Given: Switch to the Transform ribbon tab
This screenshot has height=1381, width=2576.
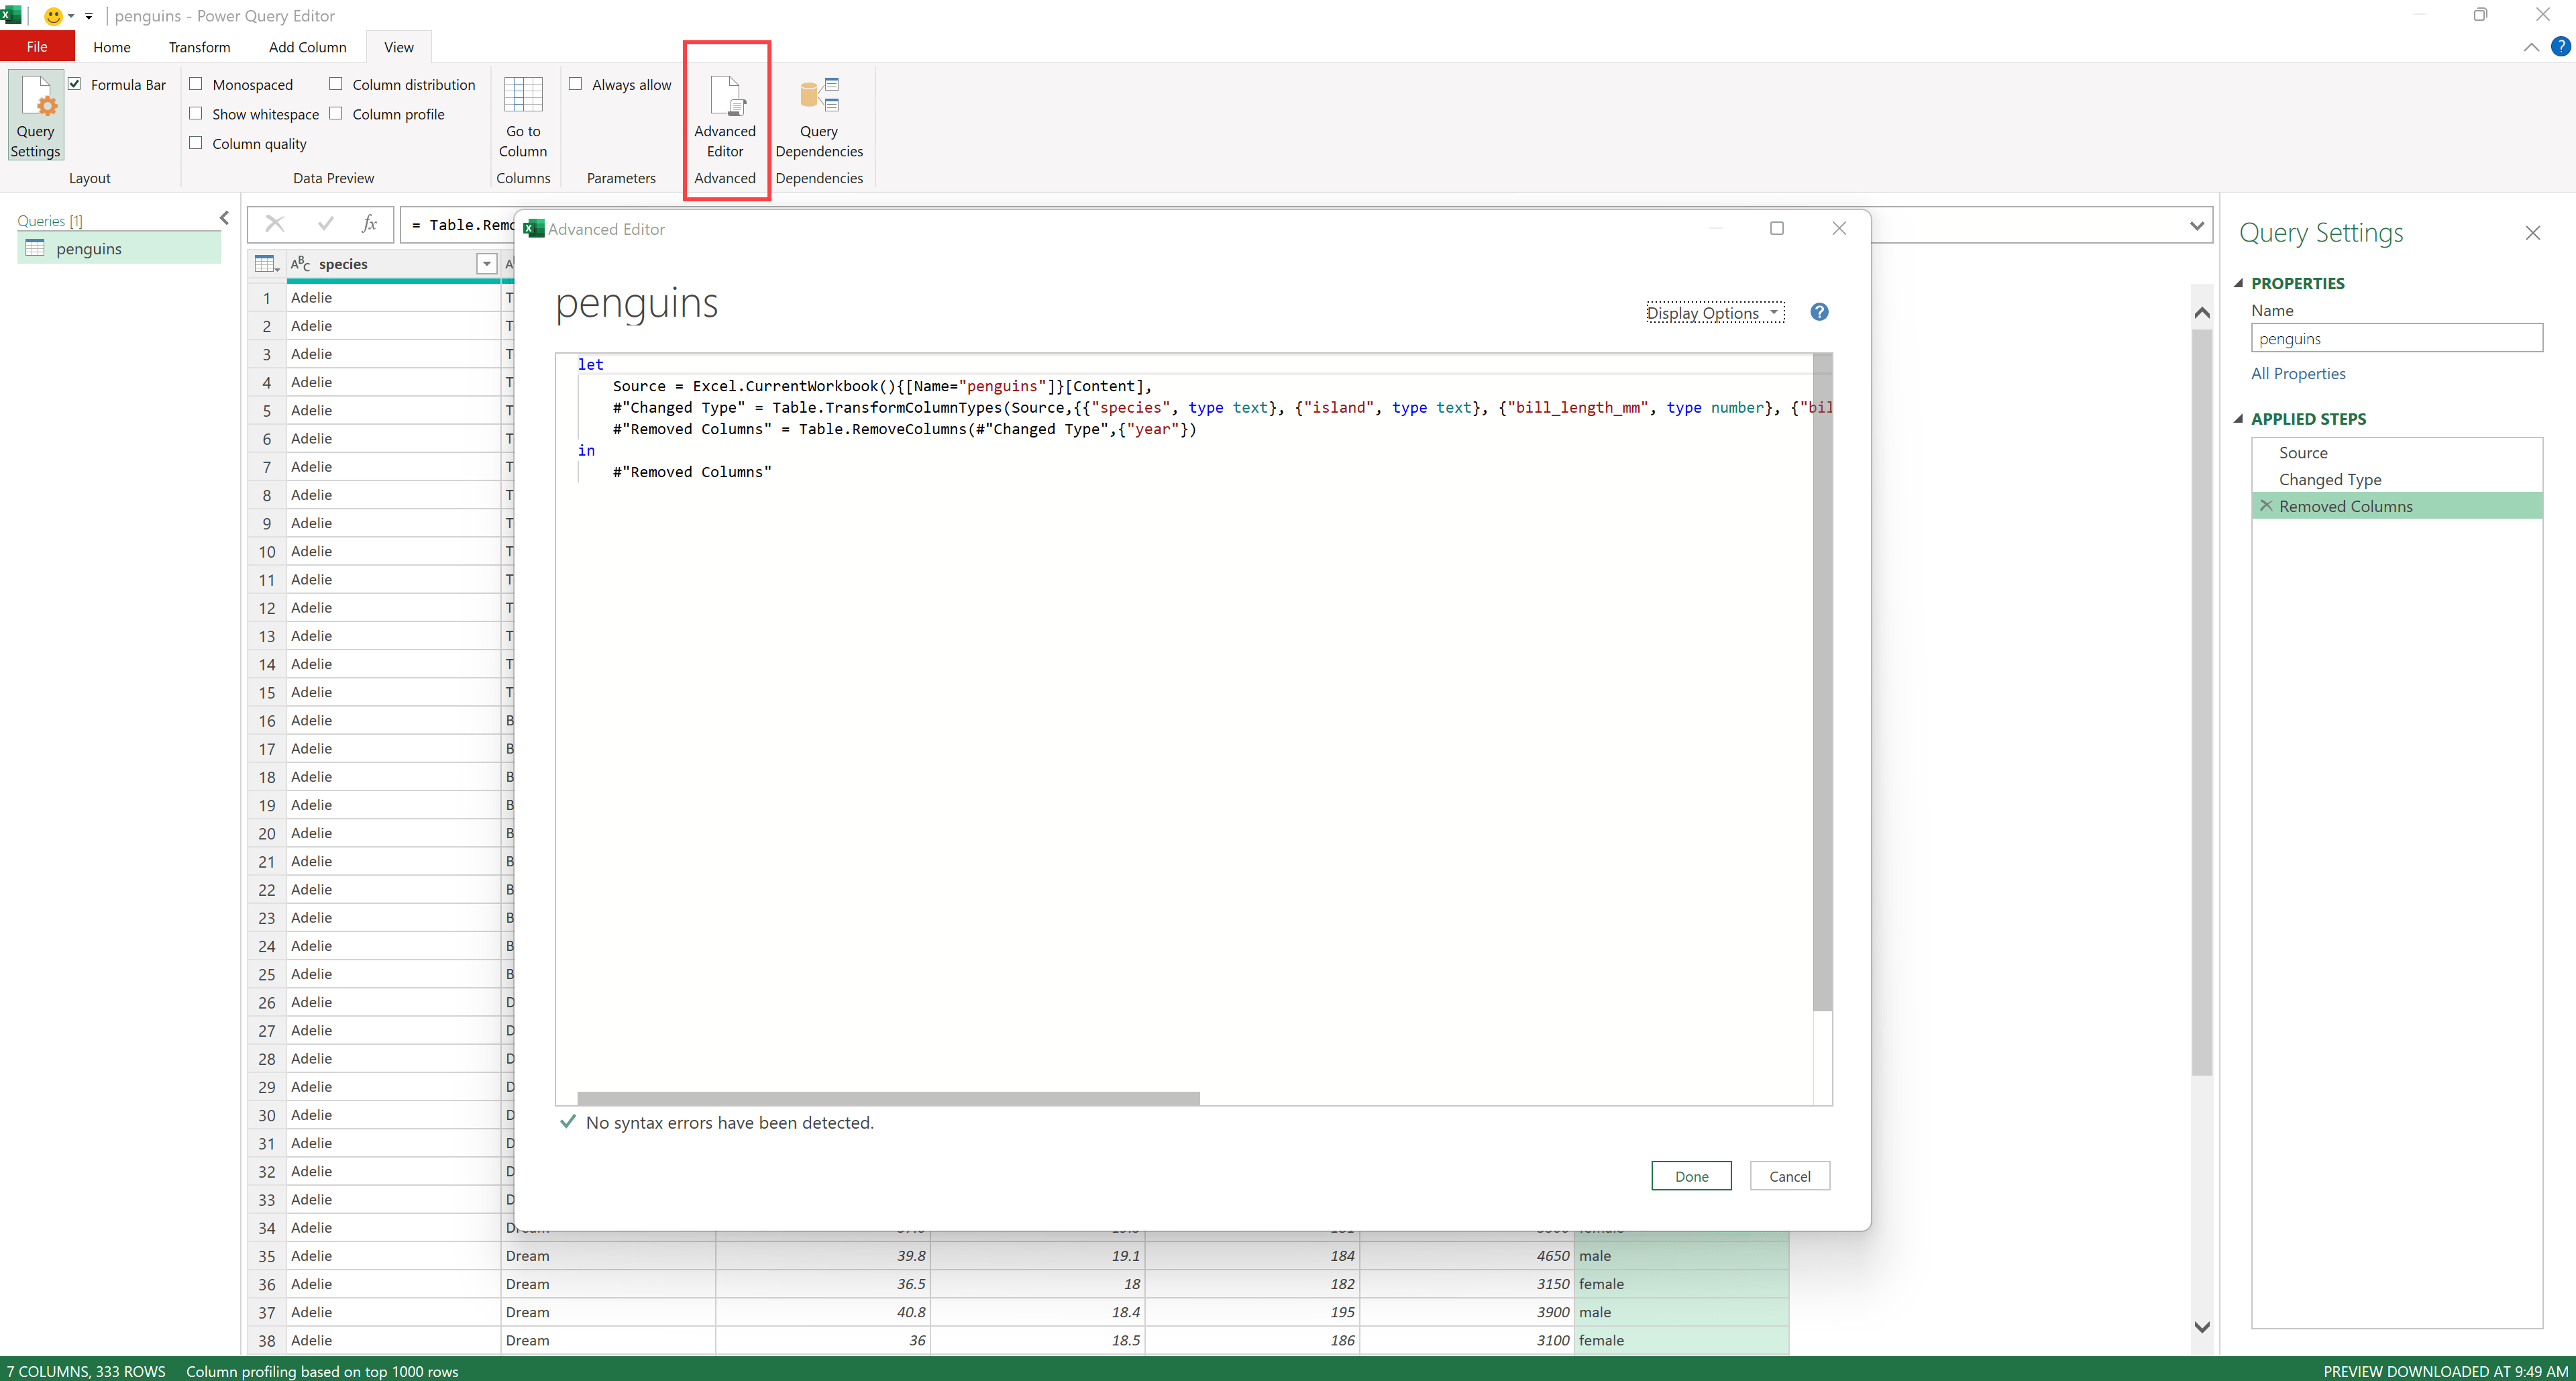Looking at the screenshot, I should pyautogui.click(x=199, y=47).
